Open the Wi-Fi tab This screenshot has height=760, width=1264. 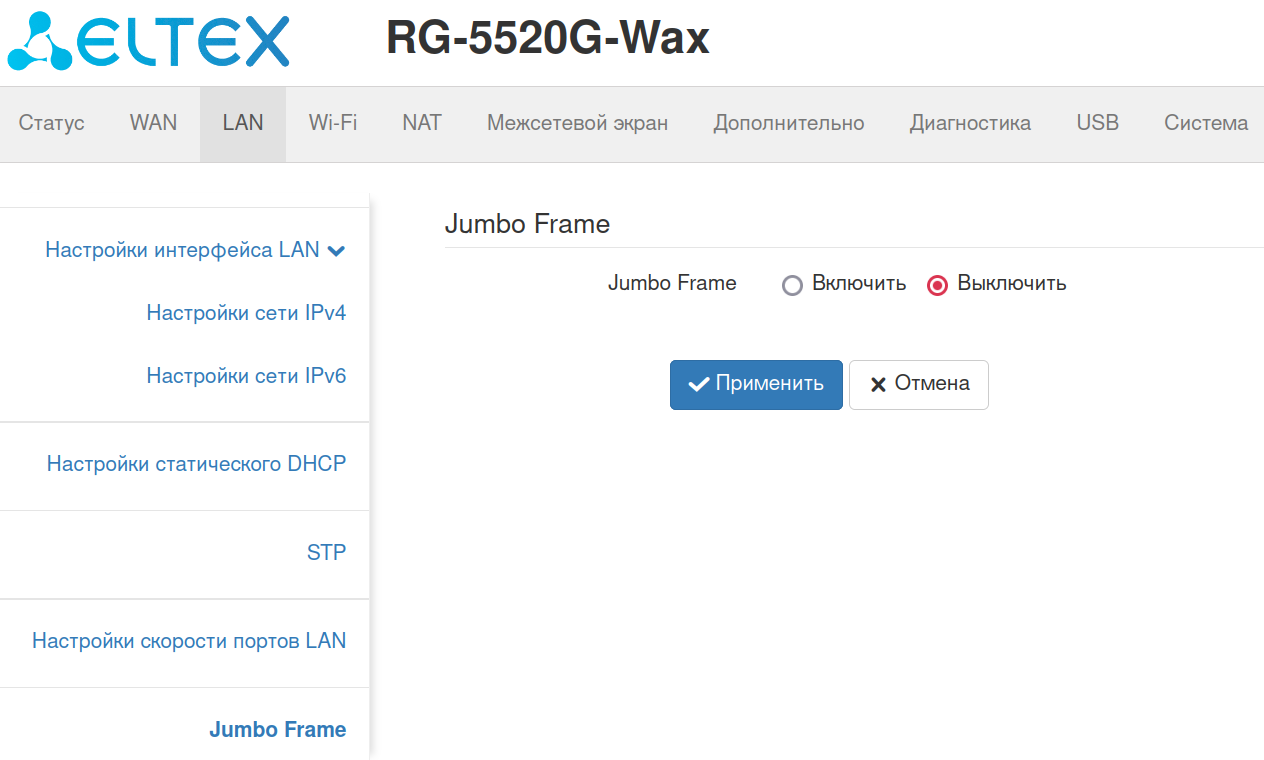pyautogui.click(x=333, y=123)
